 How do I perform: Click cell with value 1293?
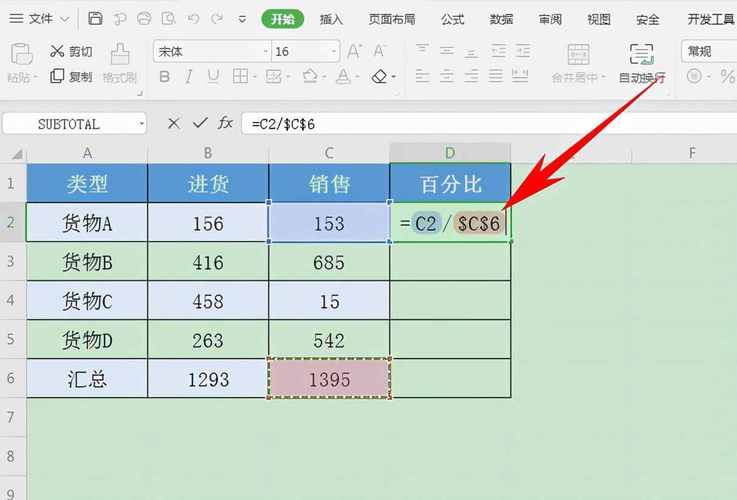[208, 379]
